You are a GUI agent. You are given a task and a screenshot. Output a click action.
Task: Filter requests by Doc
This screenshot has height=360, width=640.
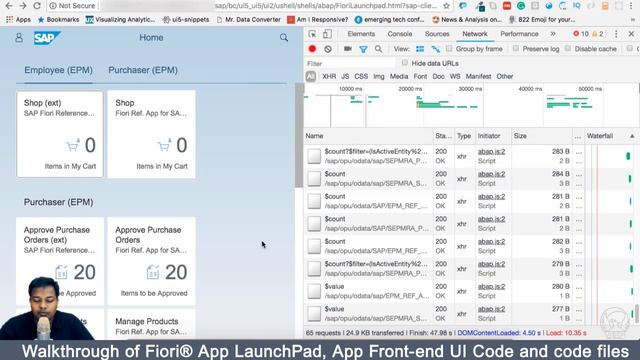[438, 76]
